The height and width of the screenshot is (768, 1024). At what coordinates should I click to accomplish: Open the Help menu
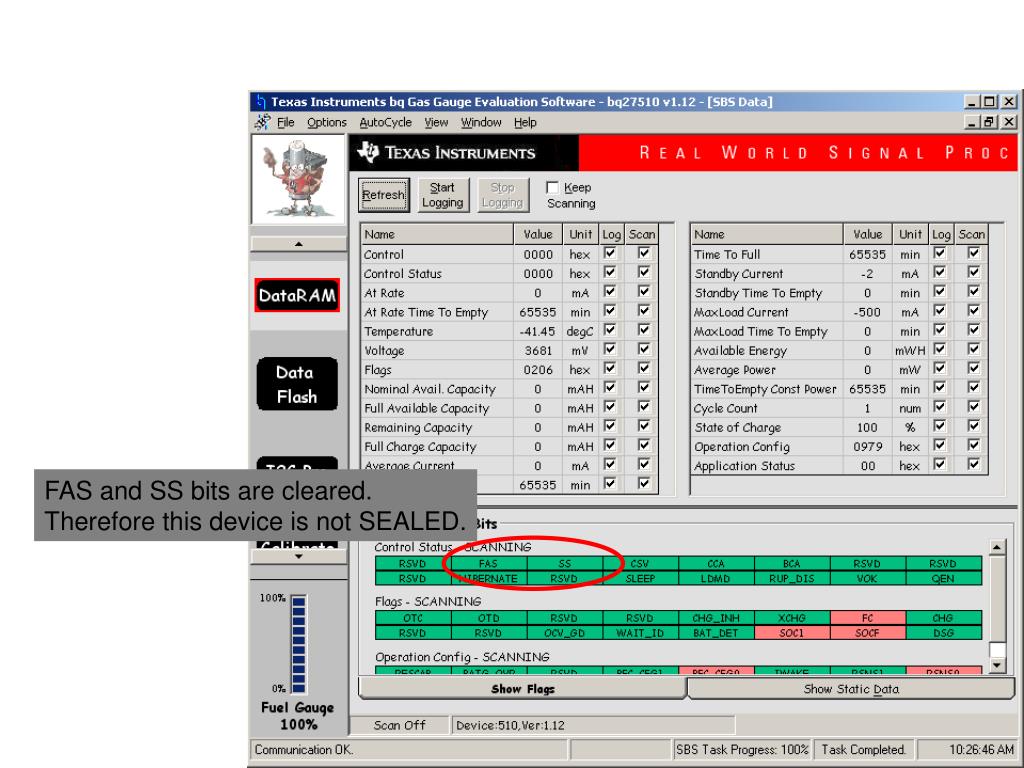[x=525, y=122]
